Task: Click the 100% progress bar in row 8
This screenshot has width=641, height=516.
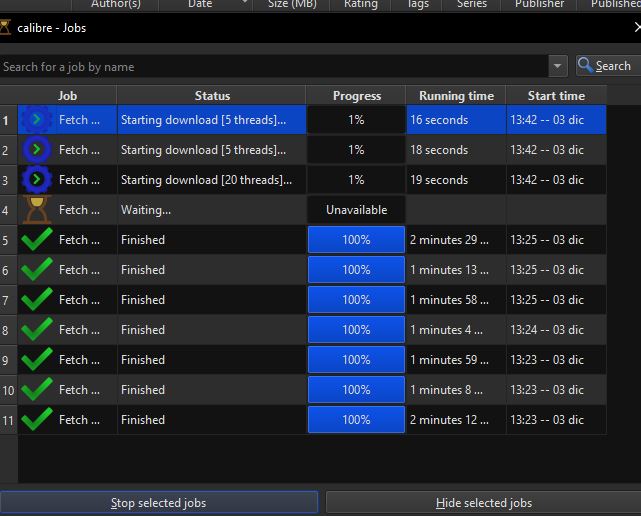Action: click(356, 330)
